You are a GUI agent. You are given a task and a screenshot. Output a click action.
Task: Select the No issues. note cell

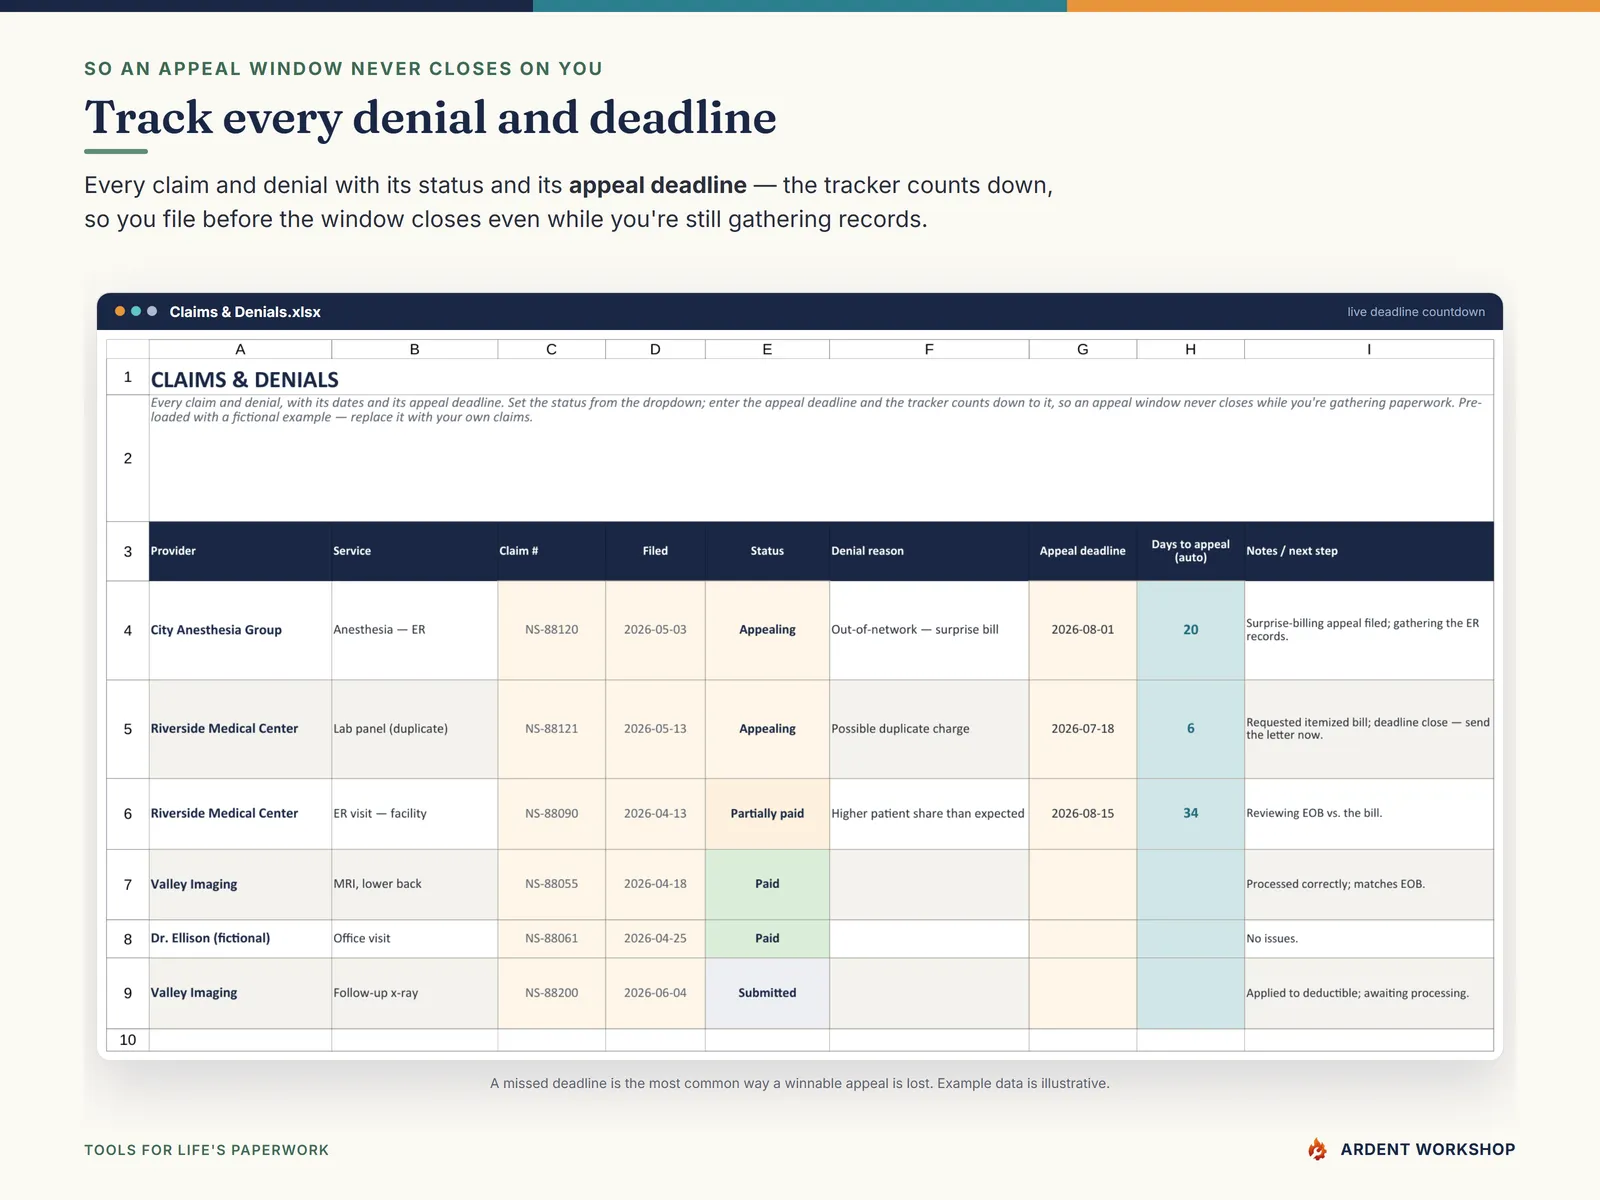[x=1369, y=939]
